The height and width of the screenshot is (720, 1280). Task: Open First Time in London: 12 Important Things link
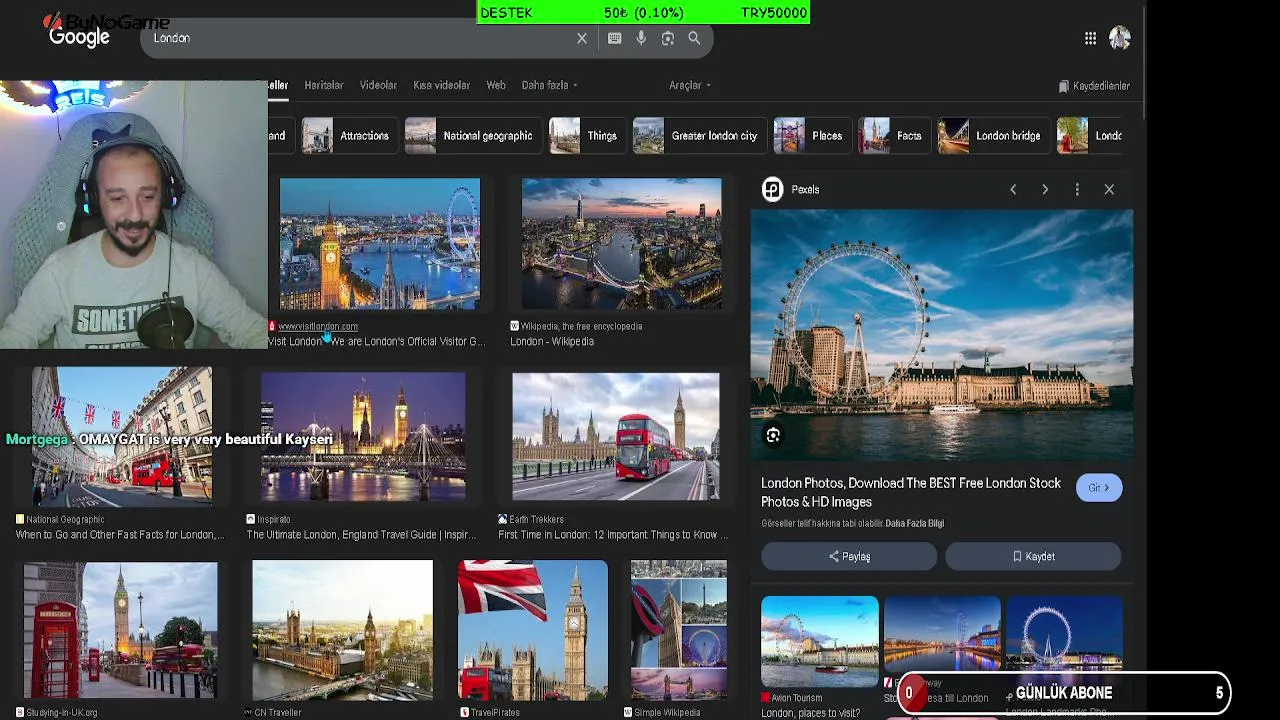tap(613, 535)
